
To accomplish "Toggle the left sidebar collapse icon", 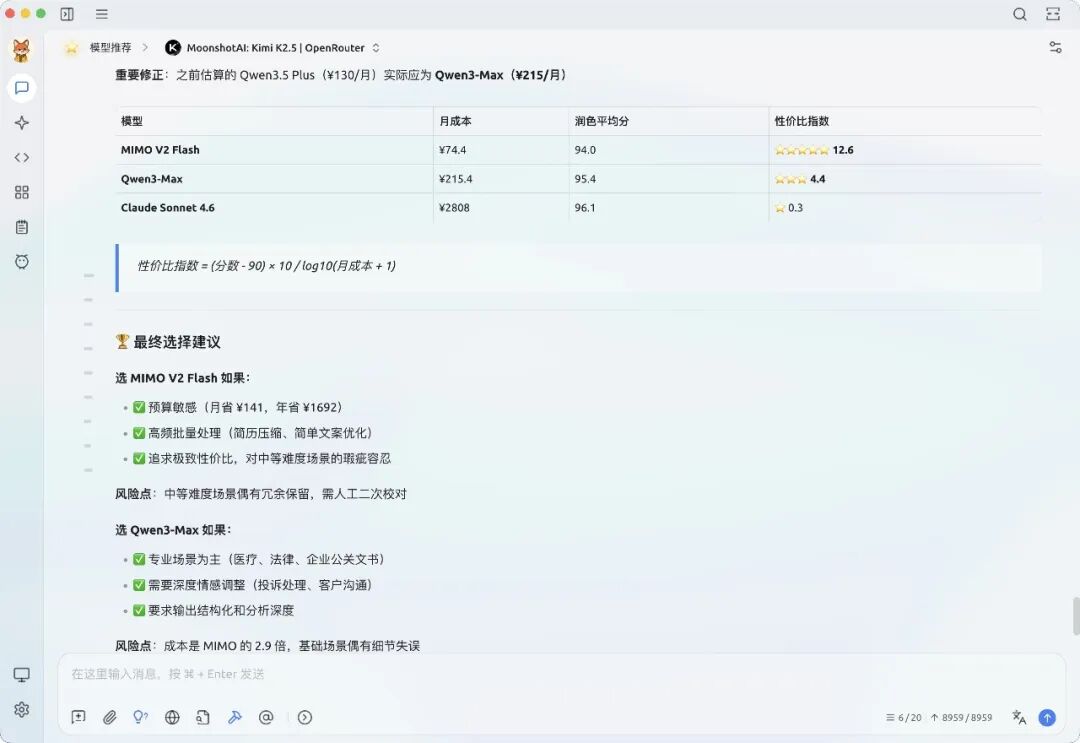I will pos(68,14).
